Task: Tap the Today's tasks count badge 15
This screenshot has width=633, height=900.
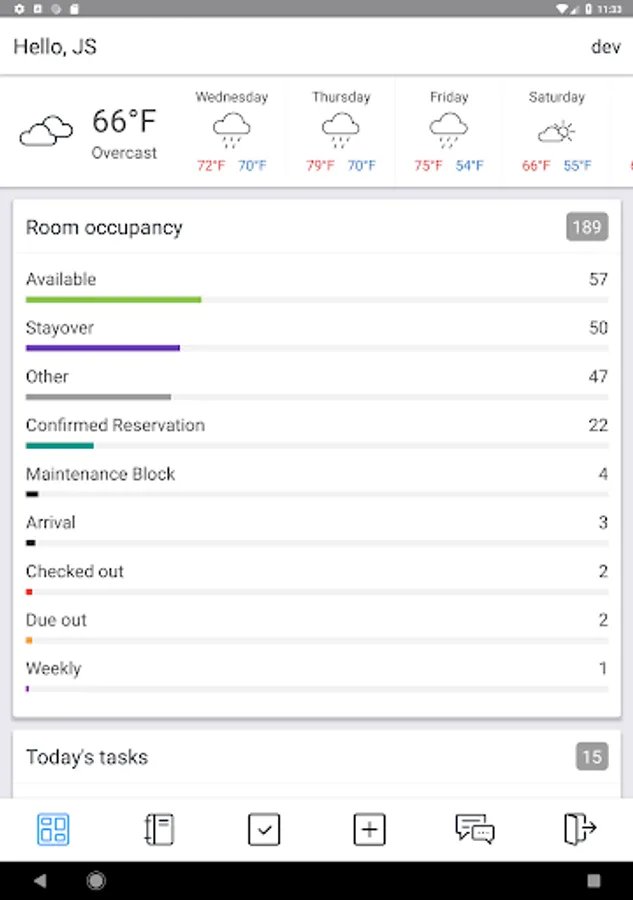Action: click(x=592, y=757)
